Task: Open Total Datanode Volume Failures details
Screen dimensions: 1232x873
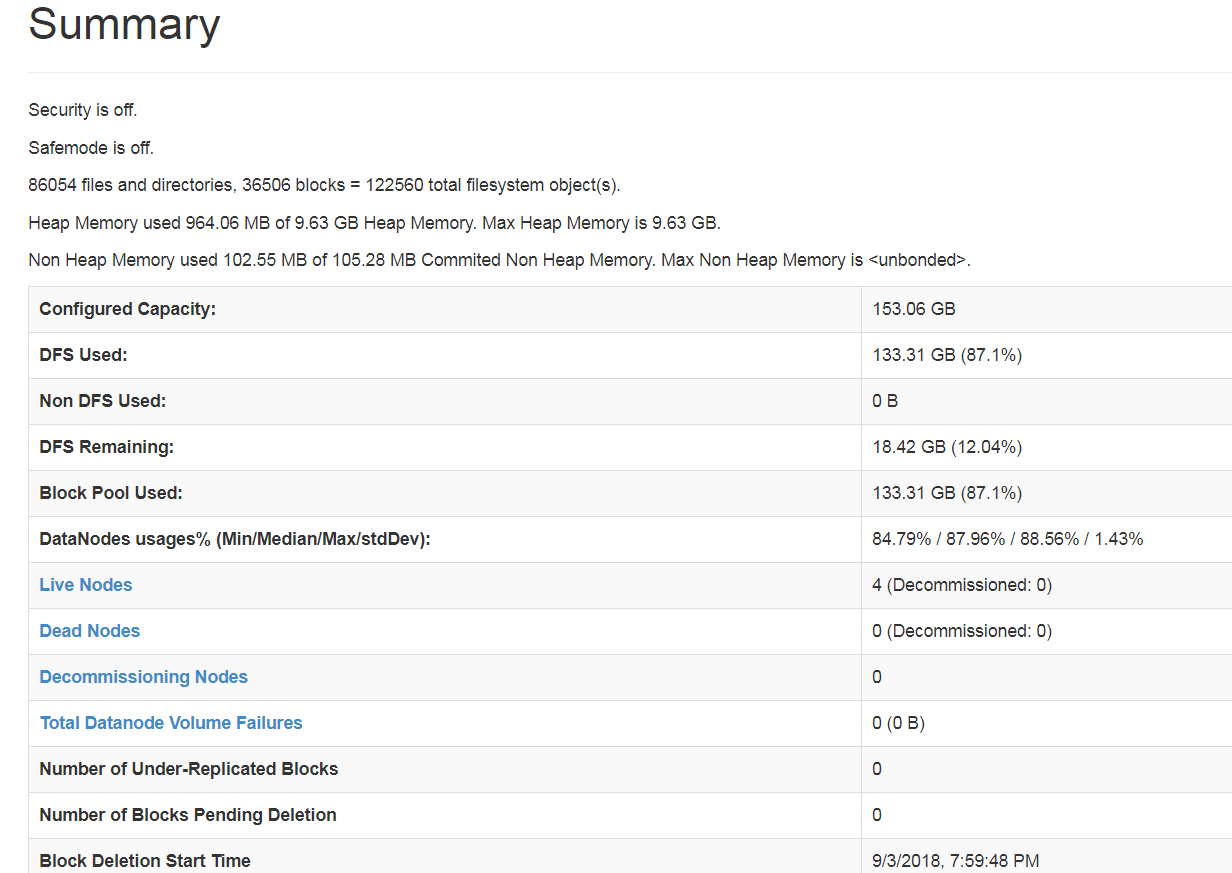Action: [x=170, y=723]
